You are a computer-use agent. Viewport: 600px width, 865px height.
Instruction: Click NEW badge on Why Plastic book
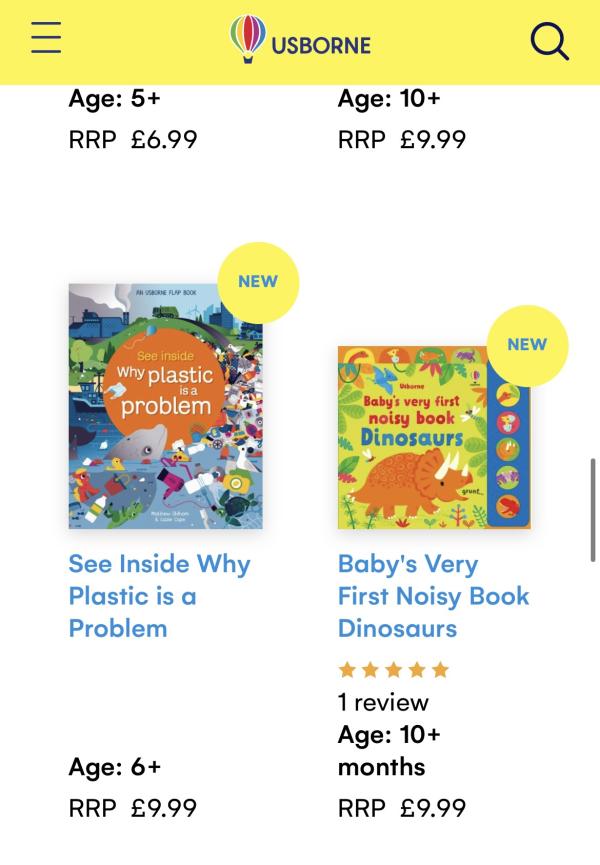[x=258, y=282]
